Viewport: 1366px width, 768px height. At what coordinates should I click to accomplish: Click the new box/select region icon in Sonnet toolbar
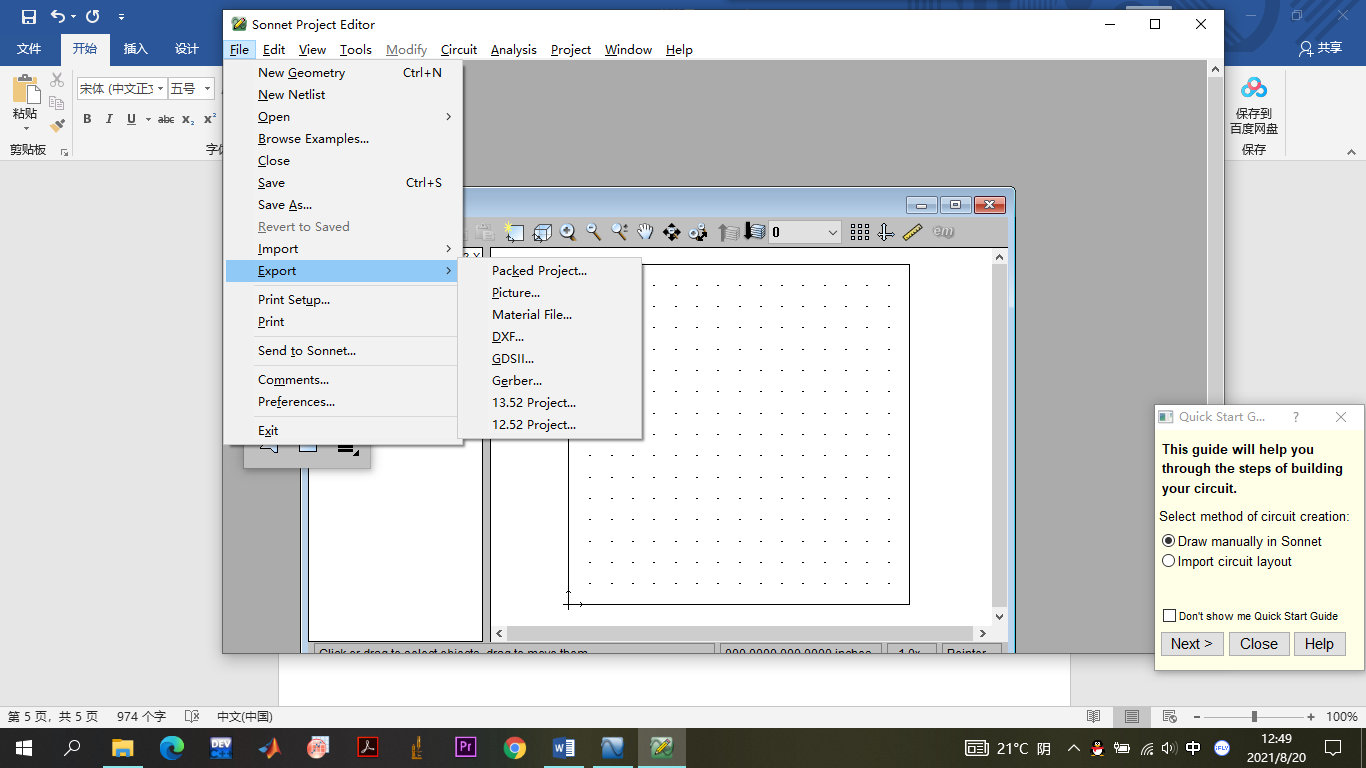[514, 232]
